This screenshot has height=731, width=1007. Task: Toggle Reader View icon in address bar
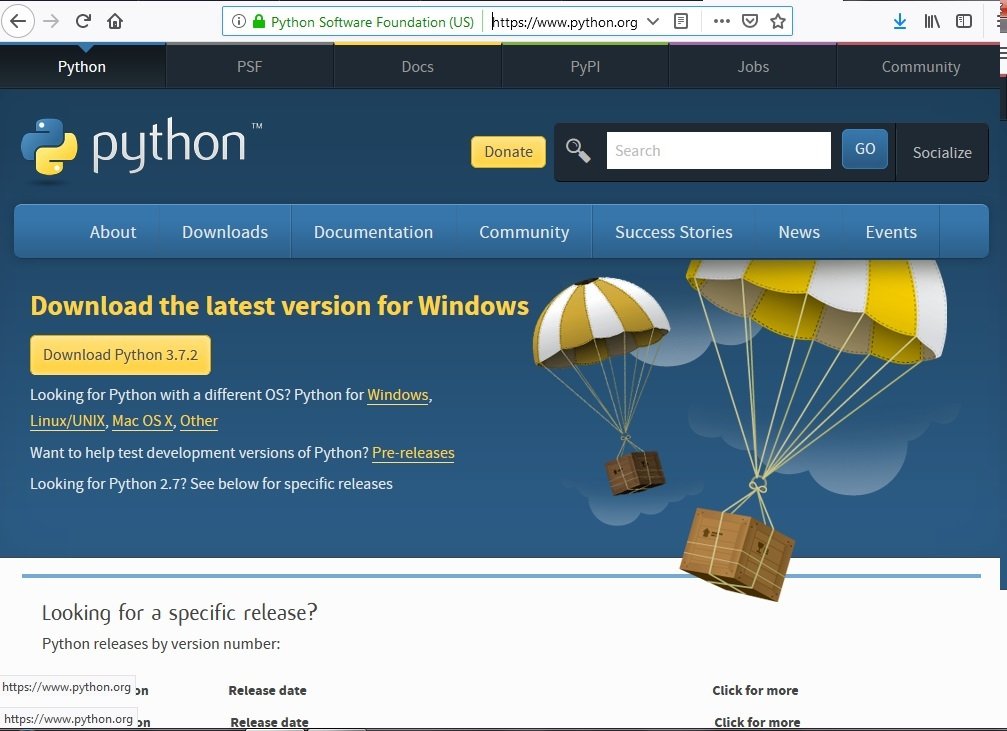point(681,21)
